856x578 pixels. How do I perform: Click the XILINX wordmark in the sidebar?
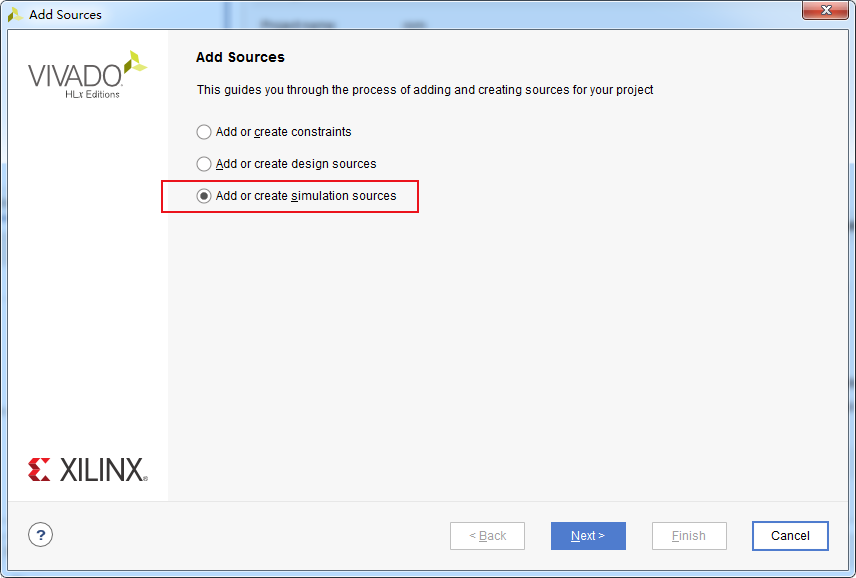103,470
